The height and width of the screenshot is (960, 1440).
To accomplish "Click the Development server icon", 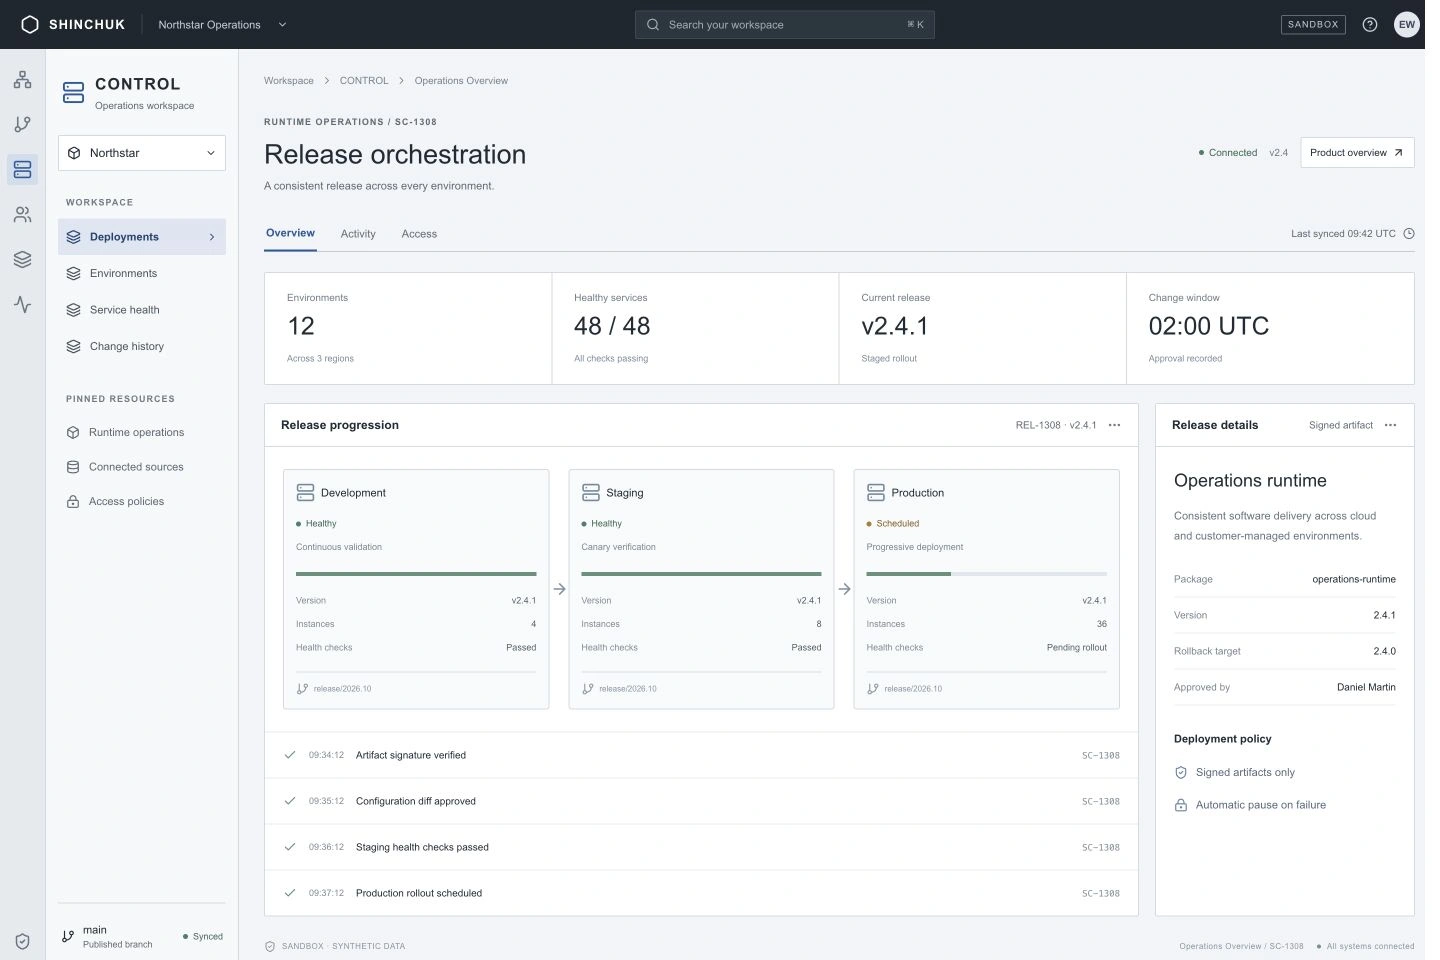I will pos(305,492).
